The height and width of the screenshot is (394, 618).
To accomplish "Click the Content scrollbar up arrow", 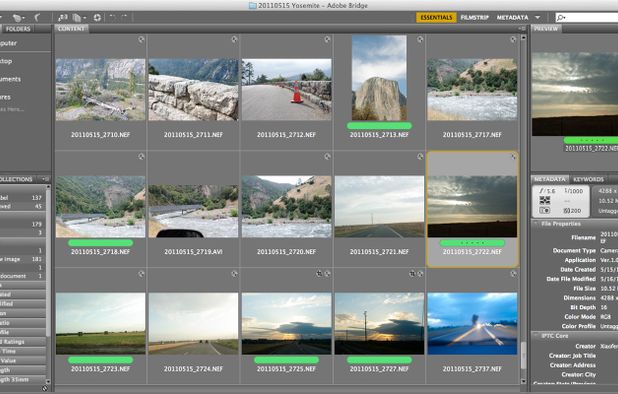I will [523, 38].
